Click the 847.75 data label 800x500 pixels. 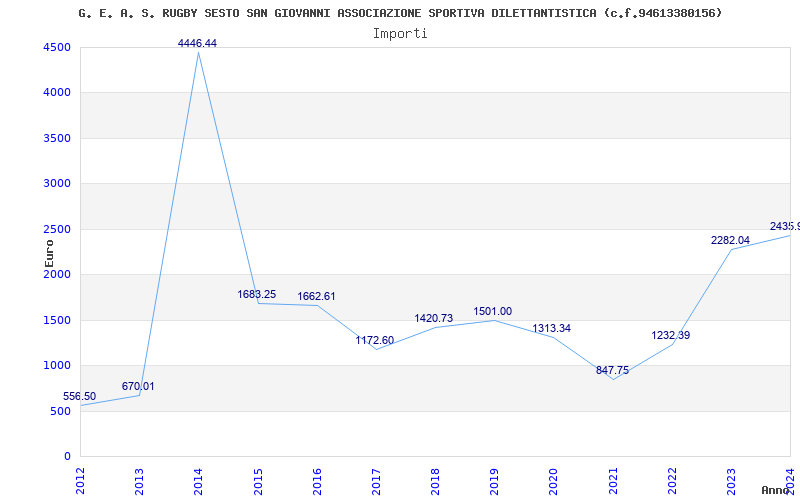coord(612,370)
